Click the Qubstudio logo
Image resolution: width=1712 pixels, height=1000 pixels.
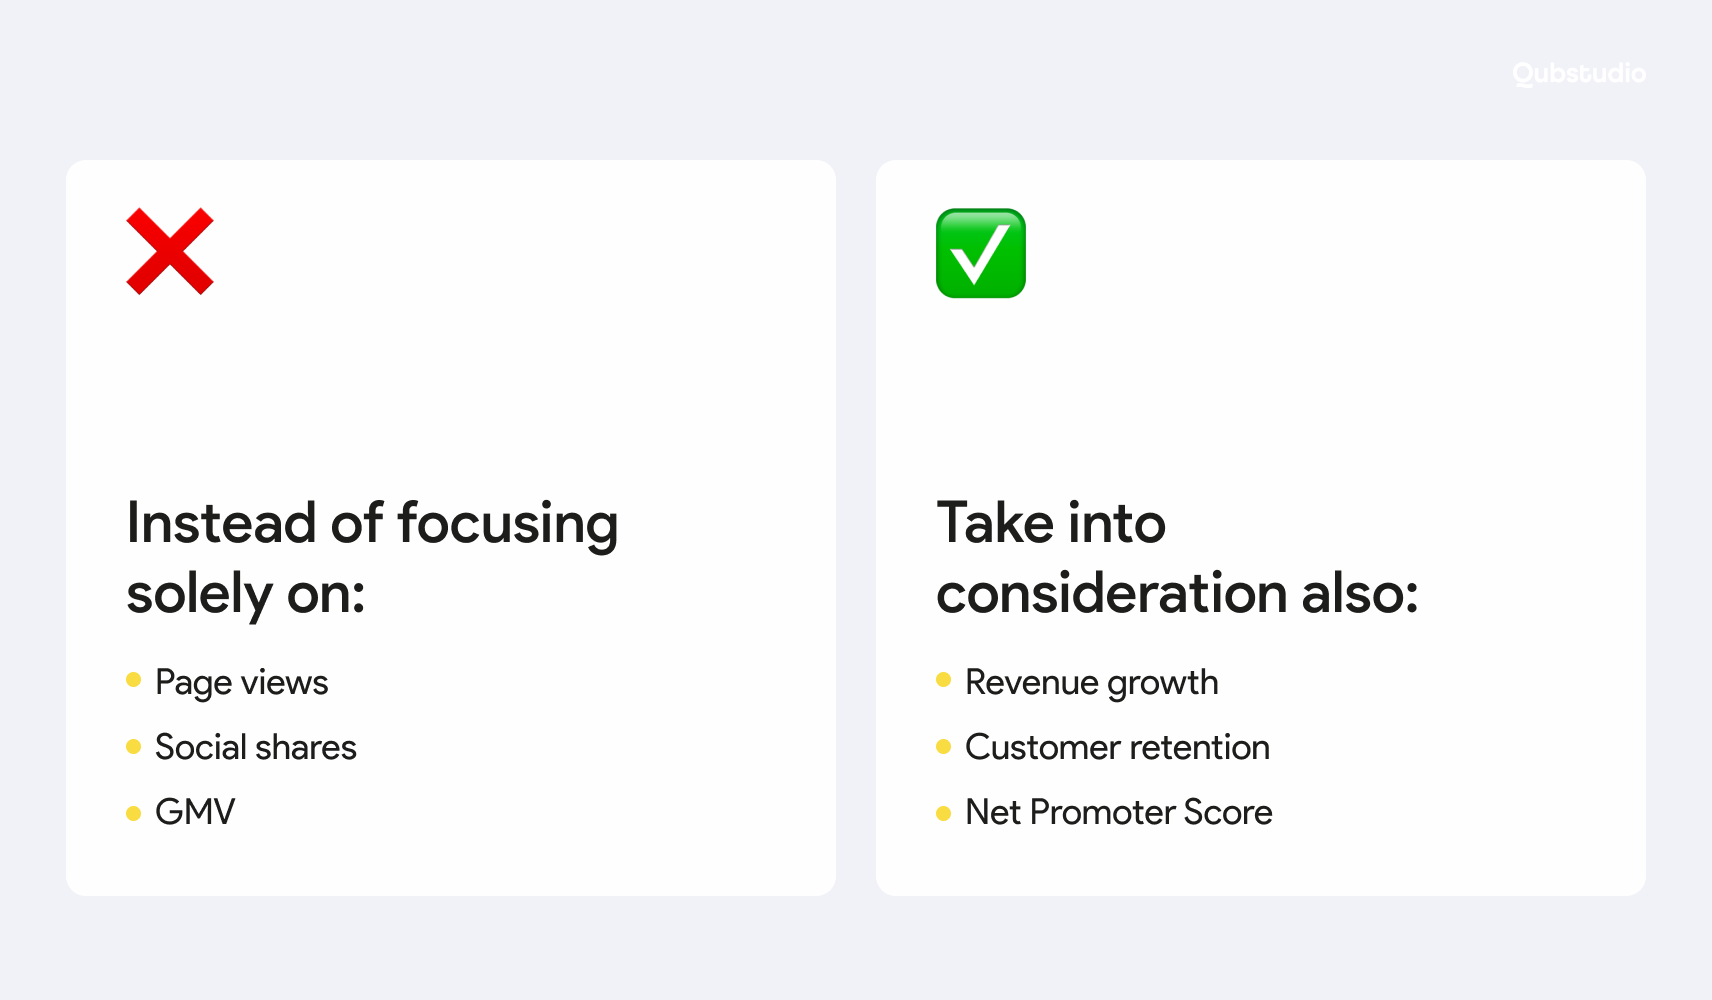pyautogui.click(x=1579, y=74)
